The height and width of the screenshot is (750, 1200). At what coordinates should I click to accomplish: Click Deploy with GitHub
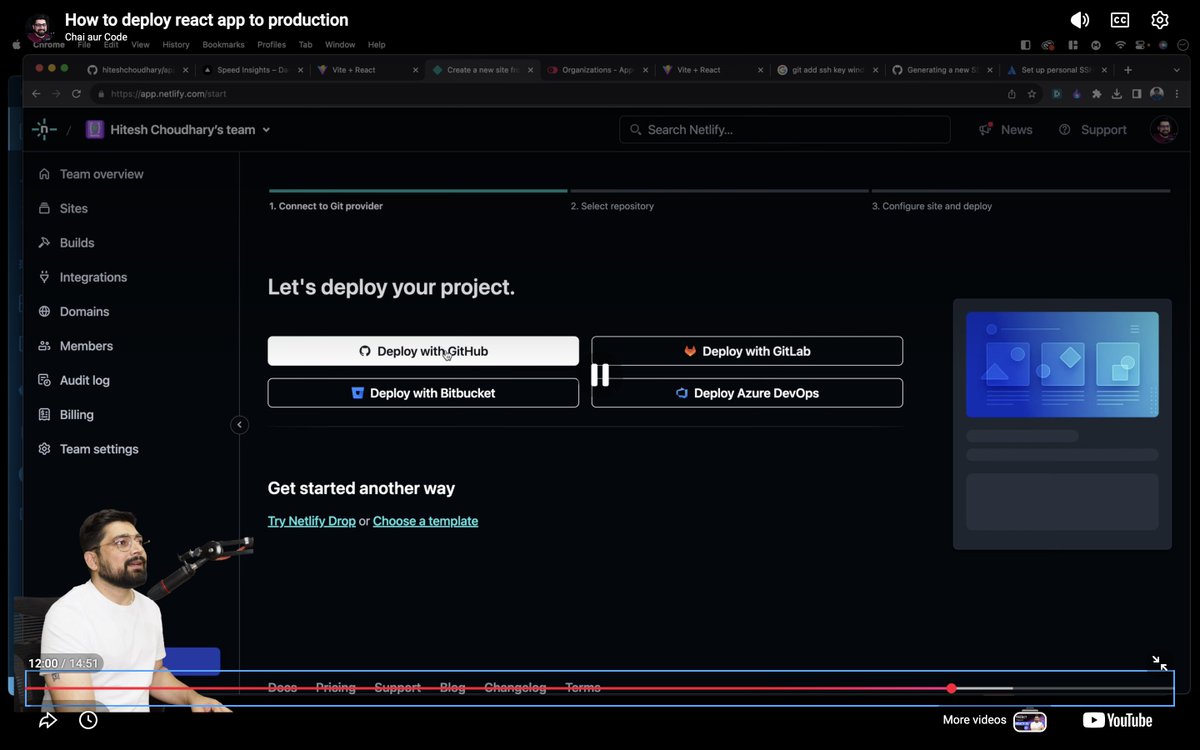(x=423, y=351)
